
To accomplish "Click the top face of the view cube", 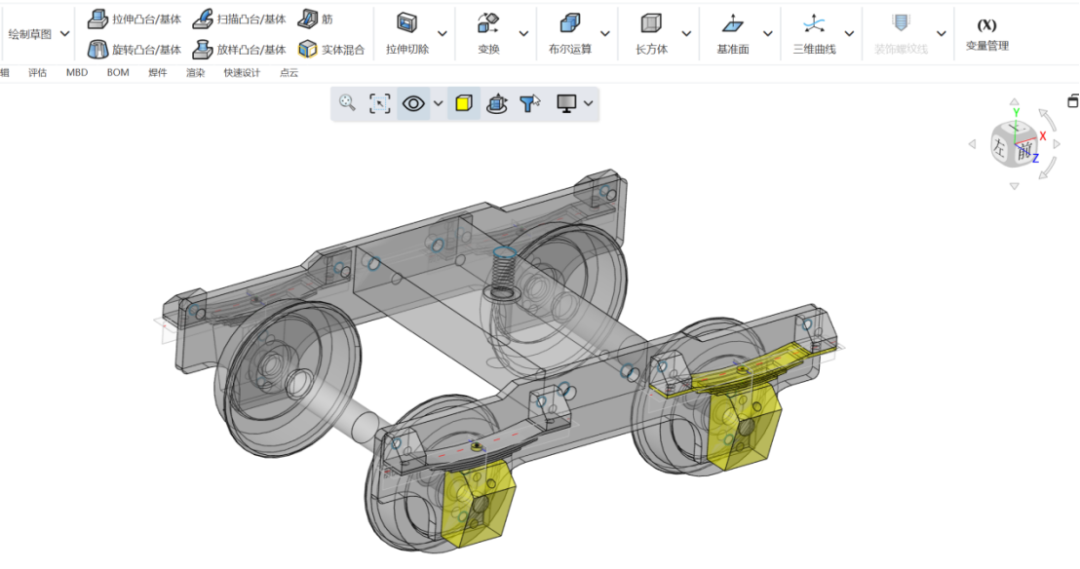I will coord(1015,129).
